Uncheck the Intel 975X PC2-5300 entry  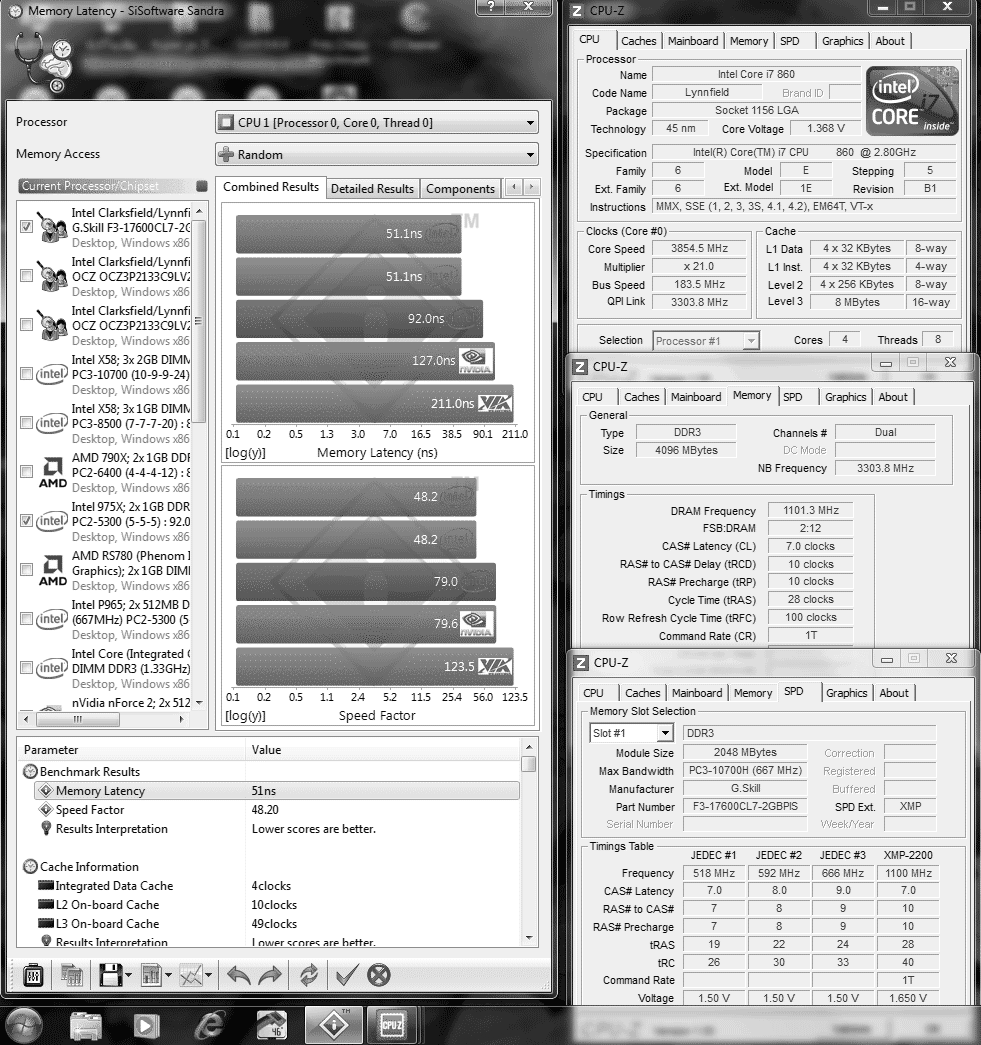tap(26, 521)
